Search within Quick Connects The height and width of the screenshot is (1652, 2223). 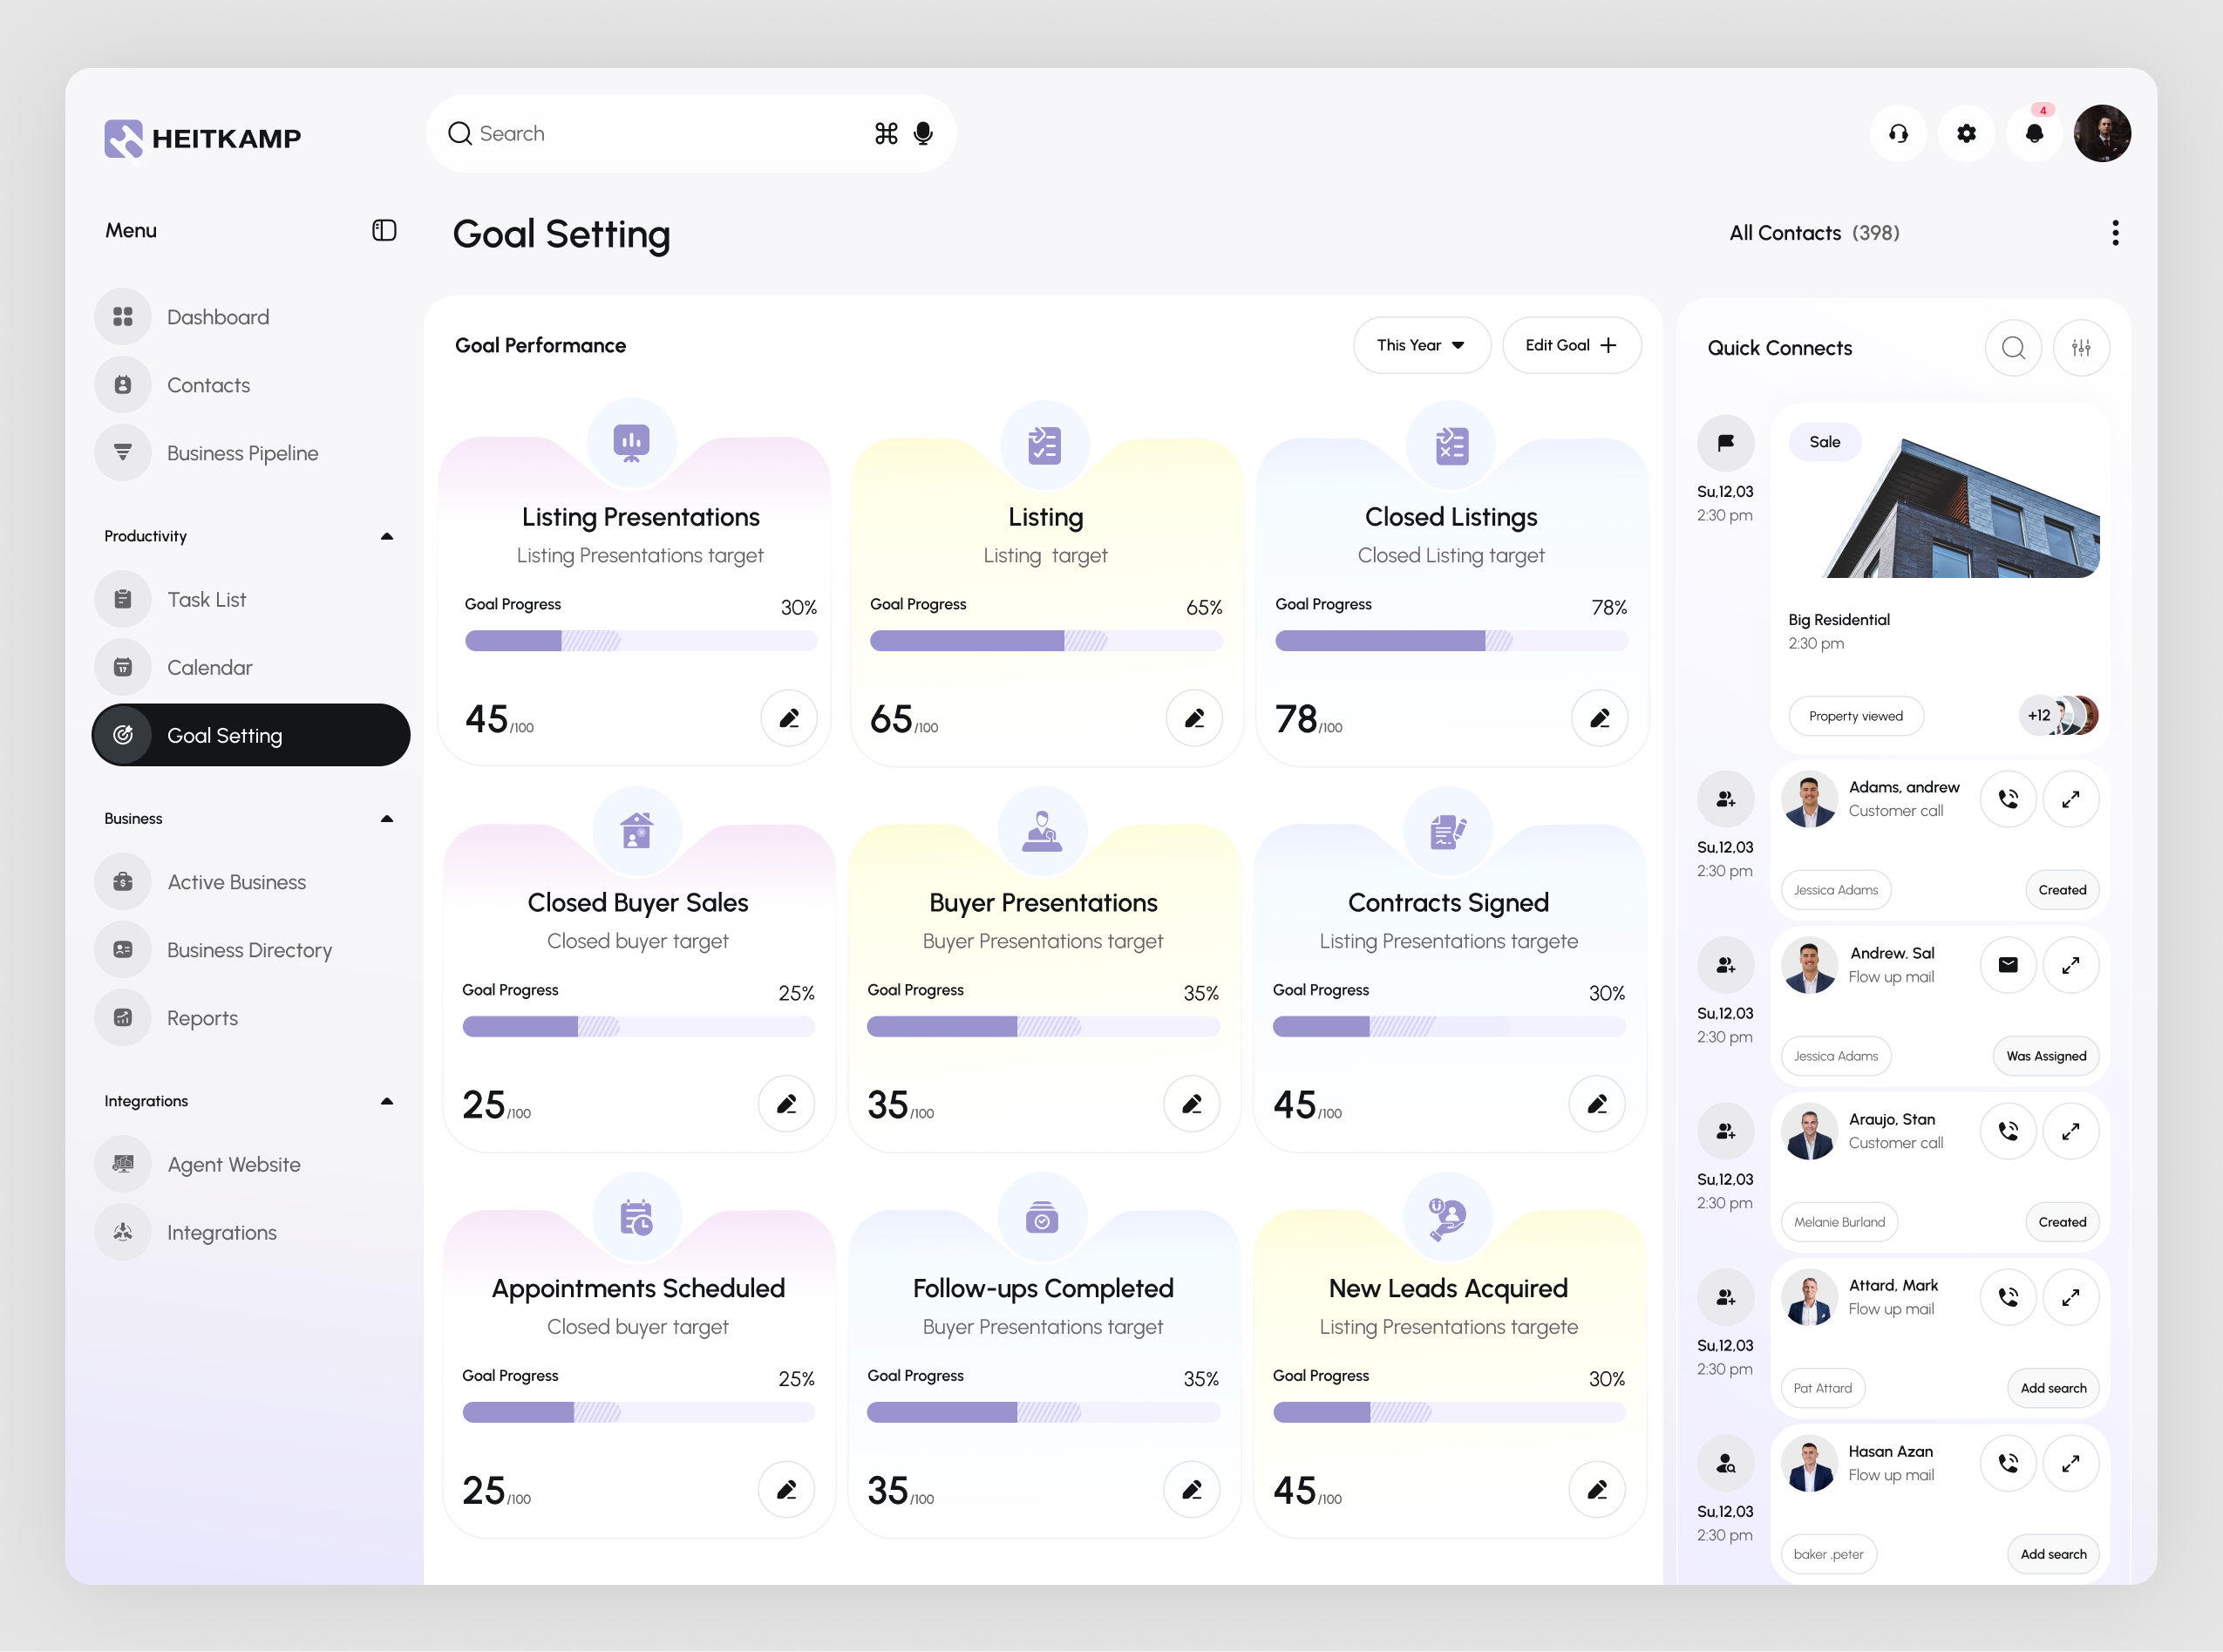pyautogui.click(x=2013, y=348)
